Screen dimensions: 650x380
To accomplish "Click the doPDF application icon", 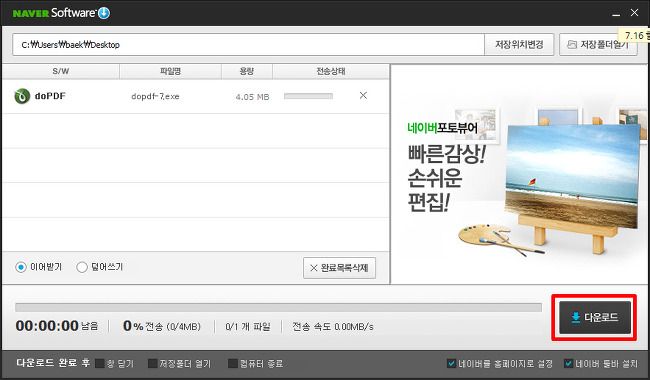I will (x=22, y=96).
